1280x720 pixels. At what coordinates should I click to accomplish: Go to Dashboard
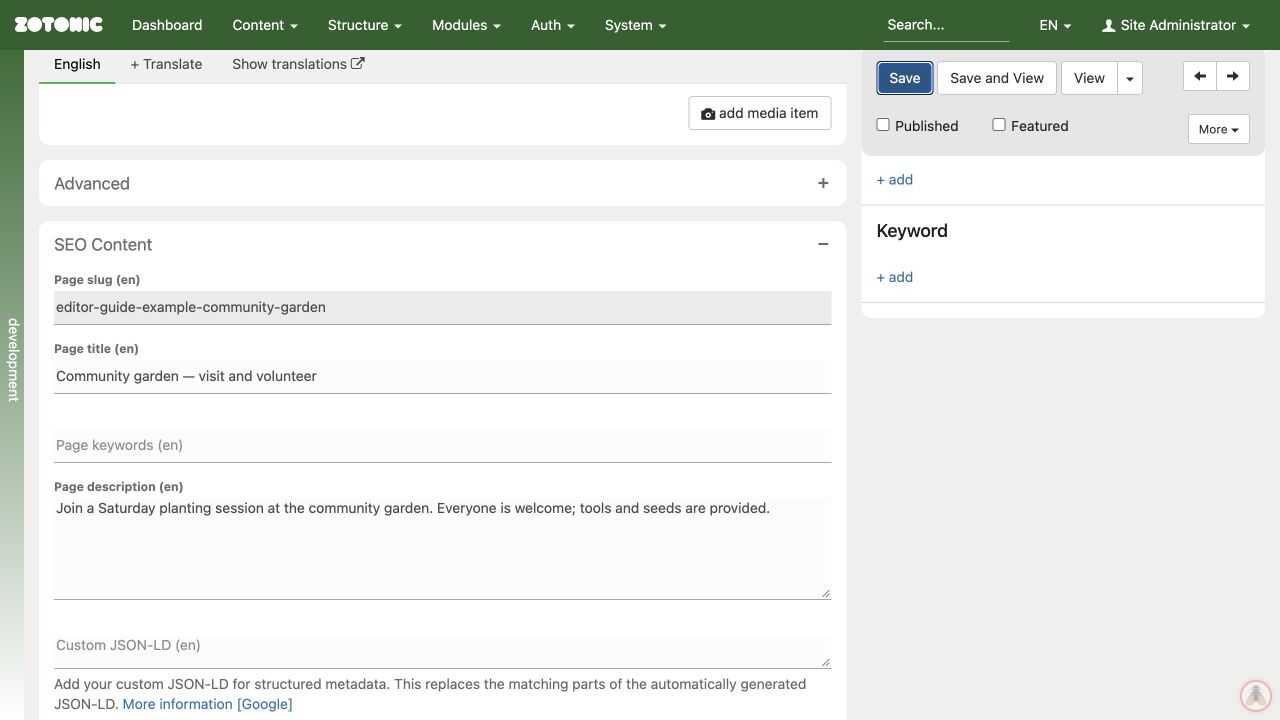pos(167,25)
